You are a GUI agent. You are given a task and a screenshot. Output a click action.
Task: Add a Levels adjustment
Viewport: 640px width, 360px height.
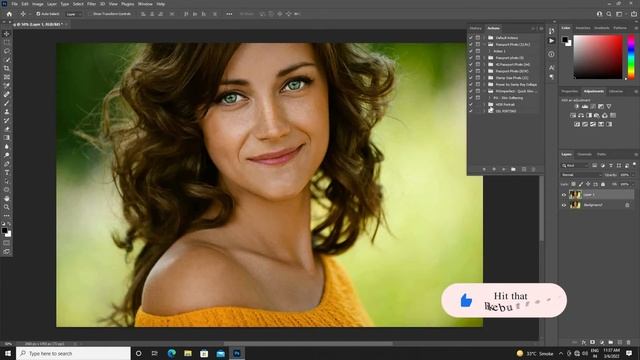coord(584,107)
